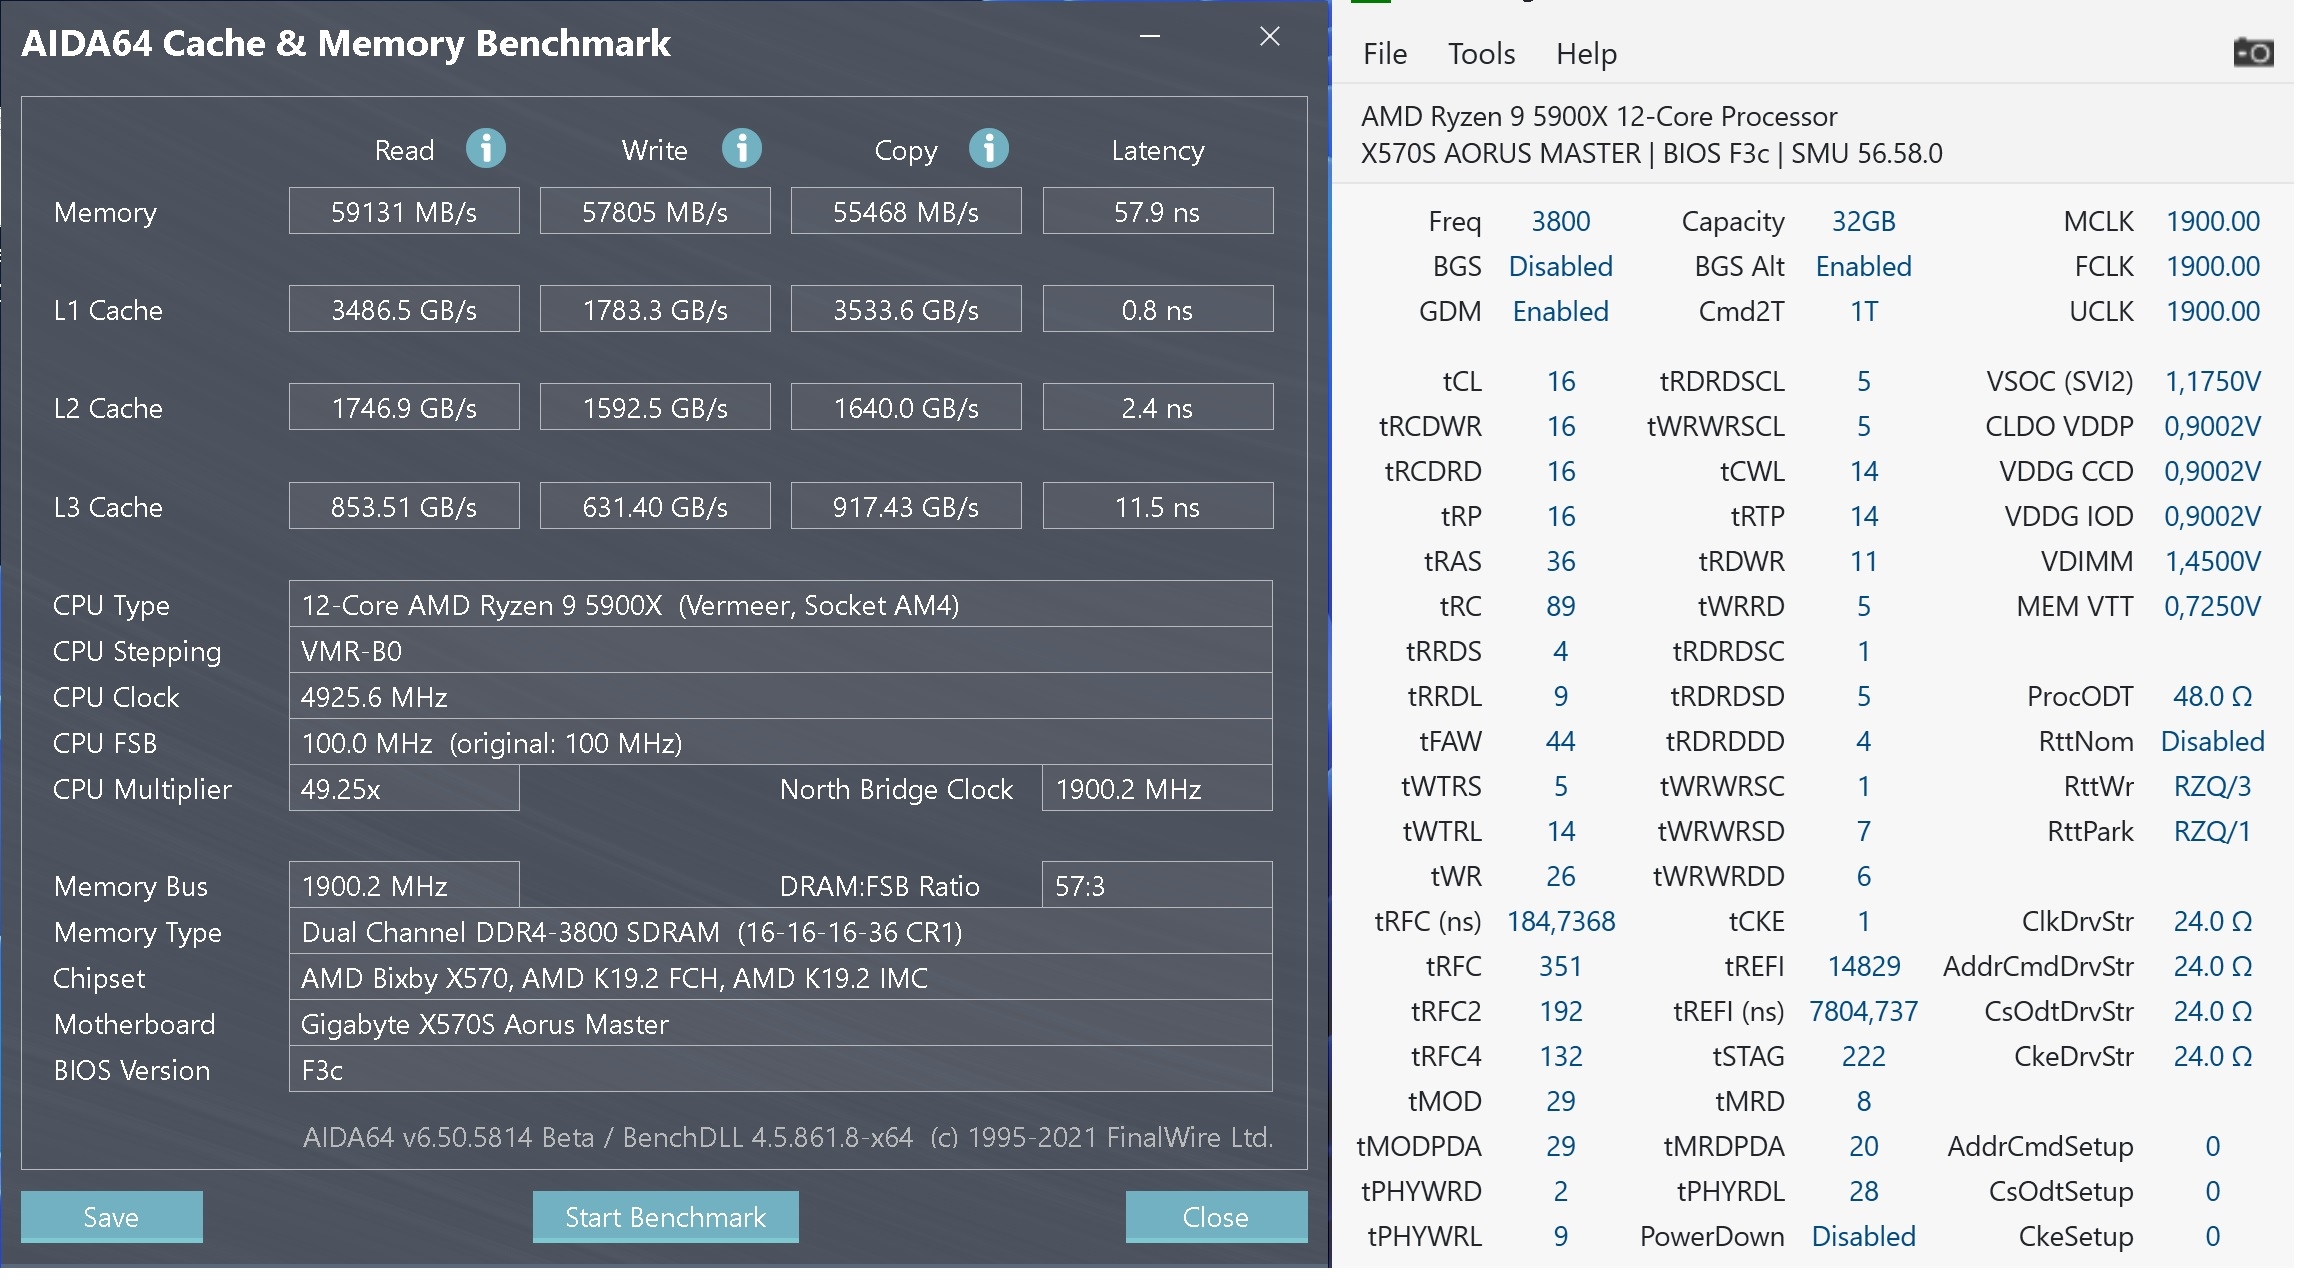
Task: Click the tCL timing value
Action: point(1560,381)
